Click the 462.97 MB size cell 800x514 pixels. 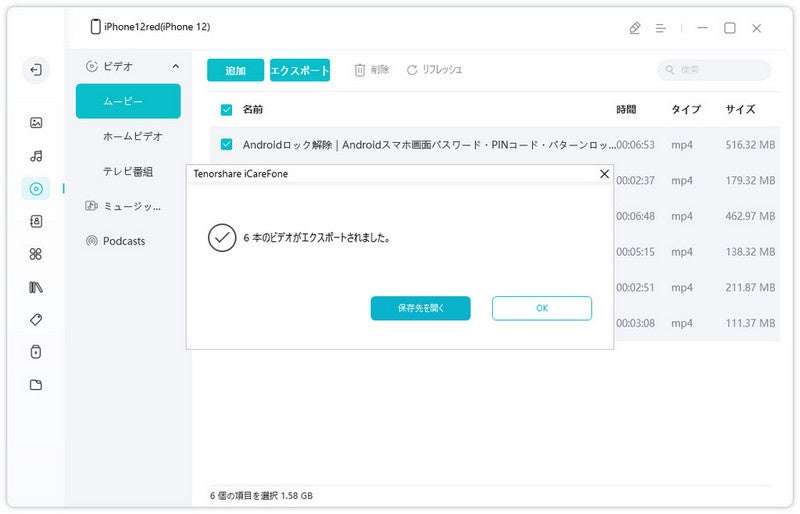tap(751, 216)
